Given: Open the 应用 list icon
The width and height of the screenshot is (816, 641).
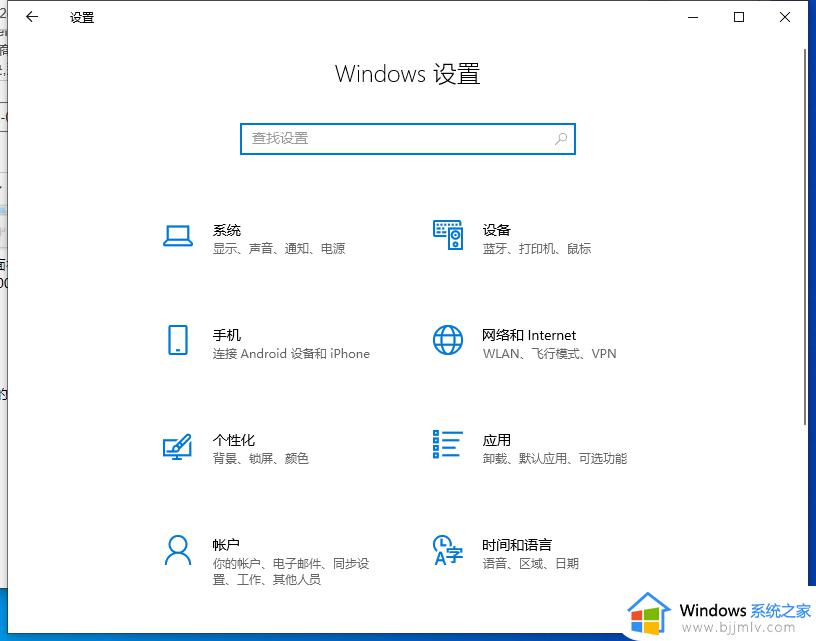Looking at the screenshot, I should [x=448, y=444].
